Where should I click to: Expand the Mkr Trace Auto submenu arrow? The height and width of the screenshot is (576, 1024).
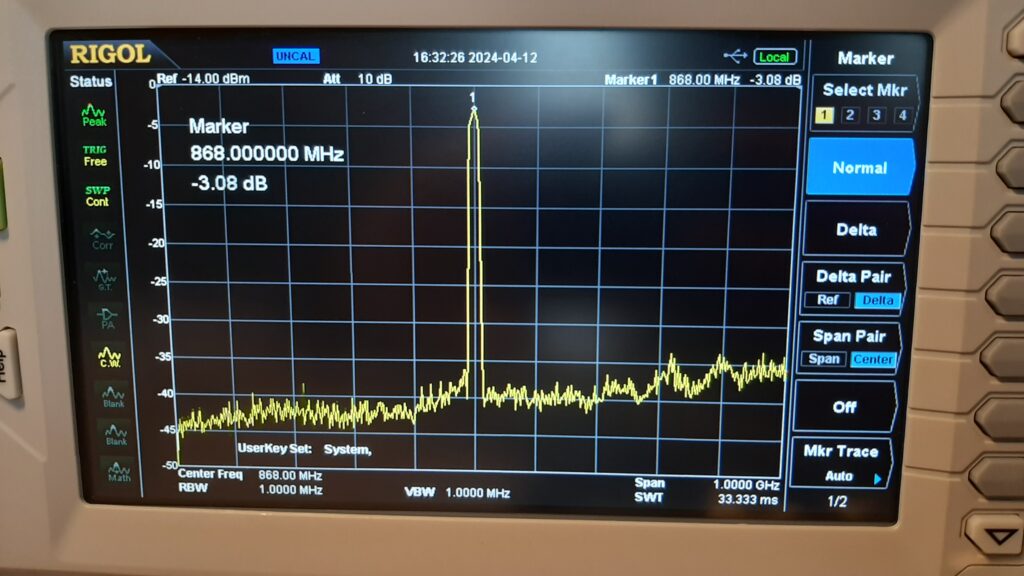coord(878,478)
